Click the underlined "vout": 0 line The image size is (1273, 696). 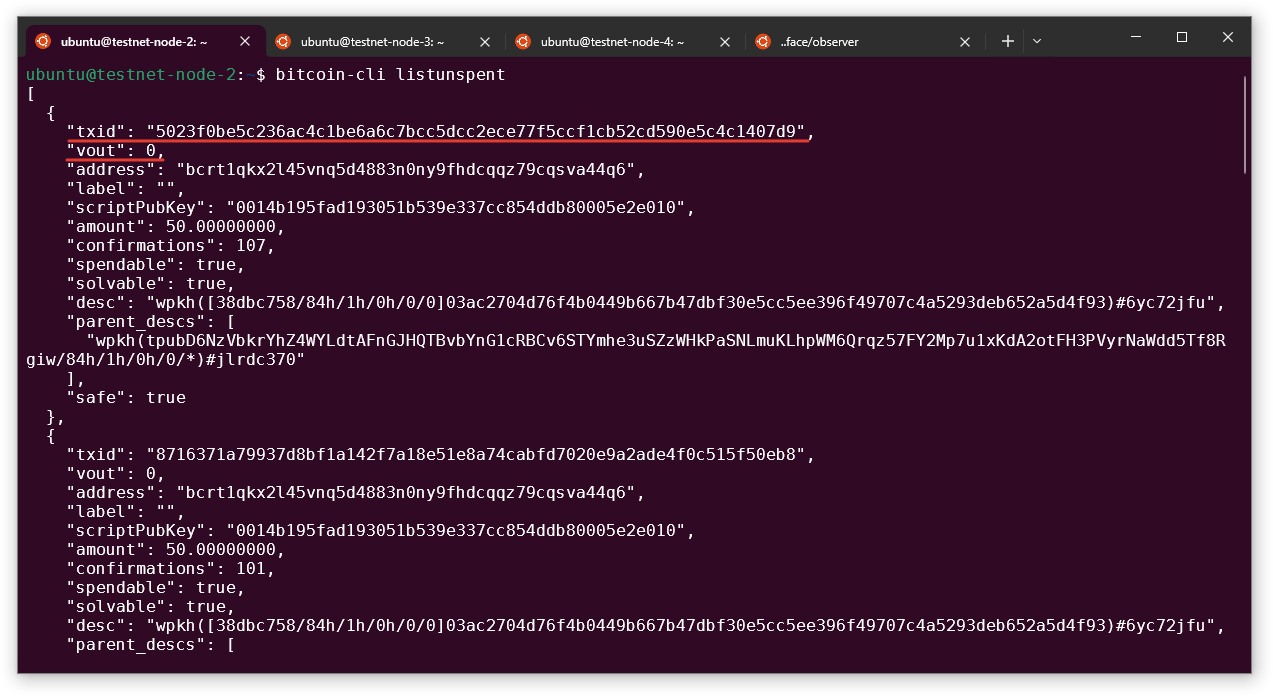point(115,150)
